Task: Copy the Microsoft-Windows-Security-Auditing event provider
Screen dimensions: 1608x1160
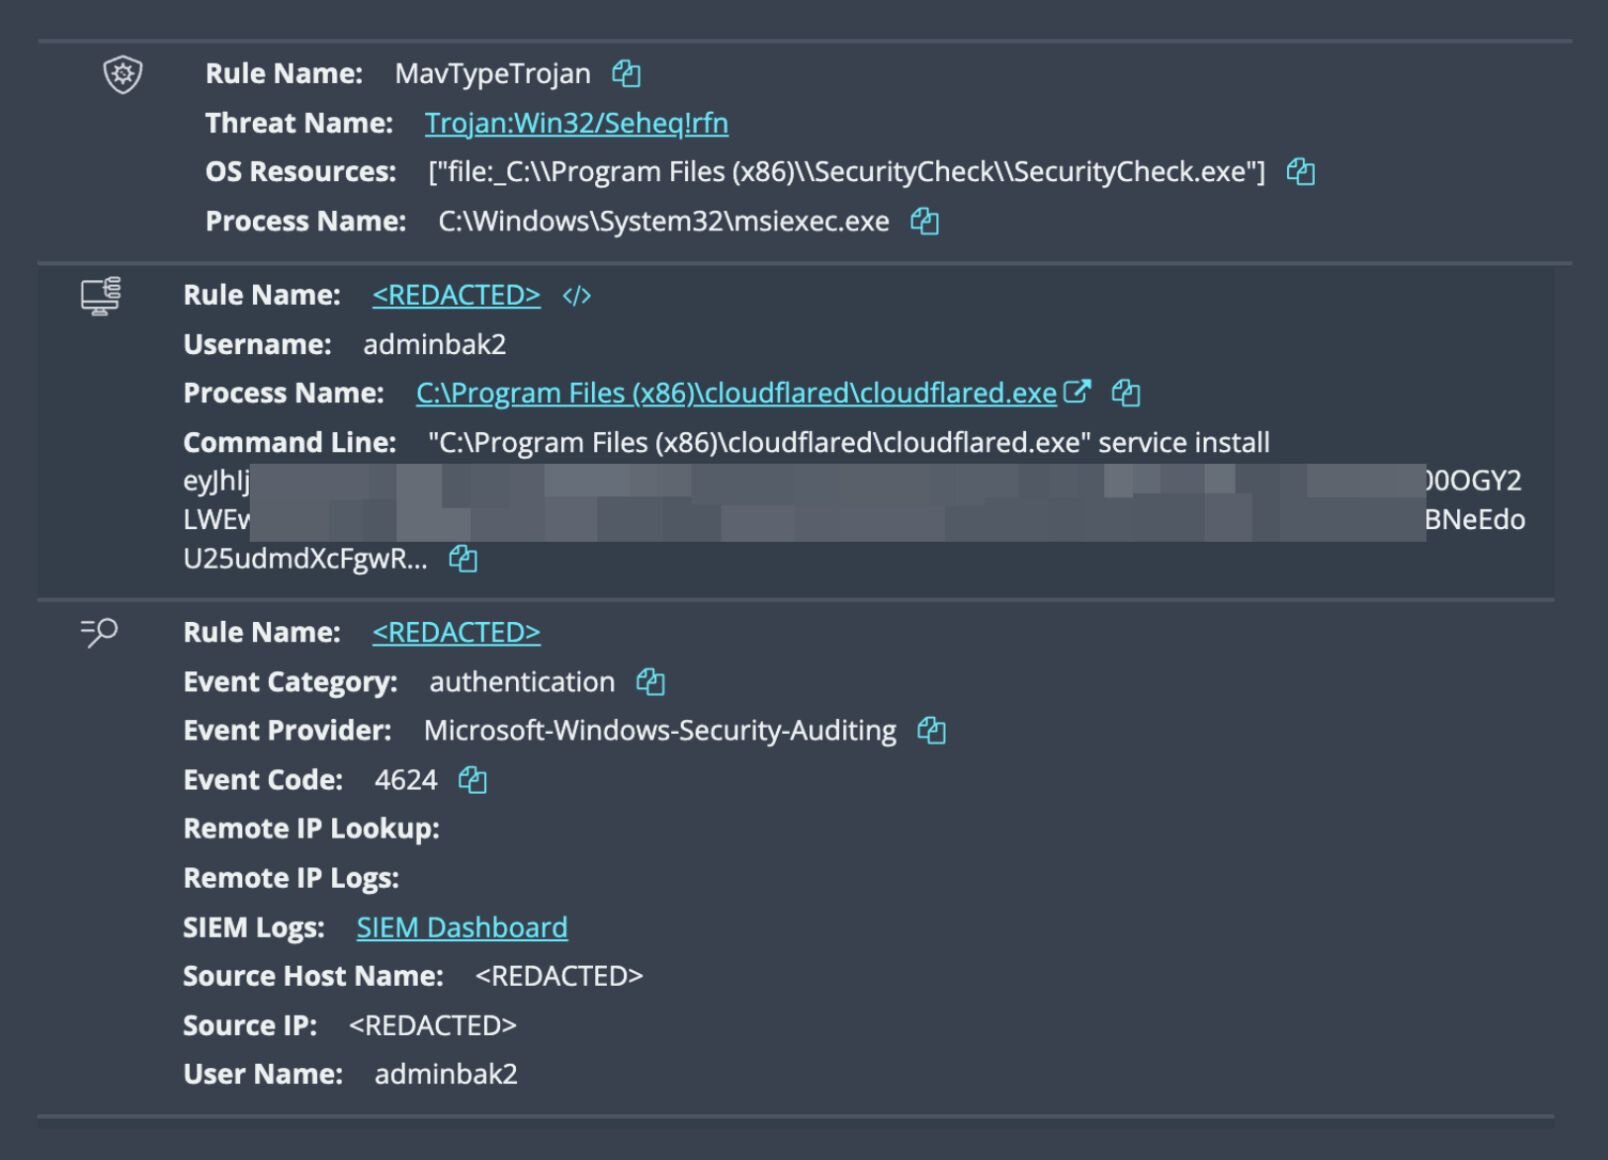Action: [931, 731]
